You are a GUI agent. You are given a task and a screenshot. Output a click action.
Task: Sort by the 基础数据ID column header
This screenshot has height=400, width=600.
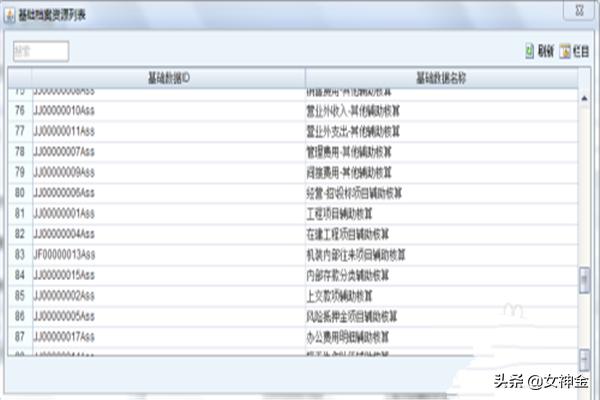(x=168, y=78)
